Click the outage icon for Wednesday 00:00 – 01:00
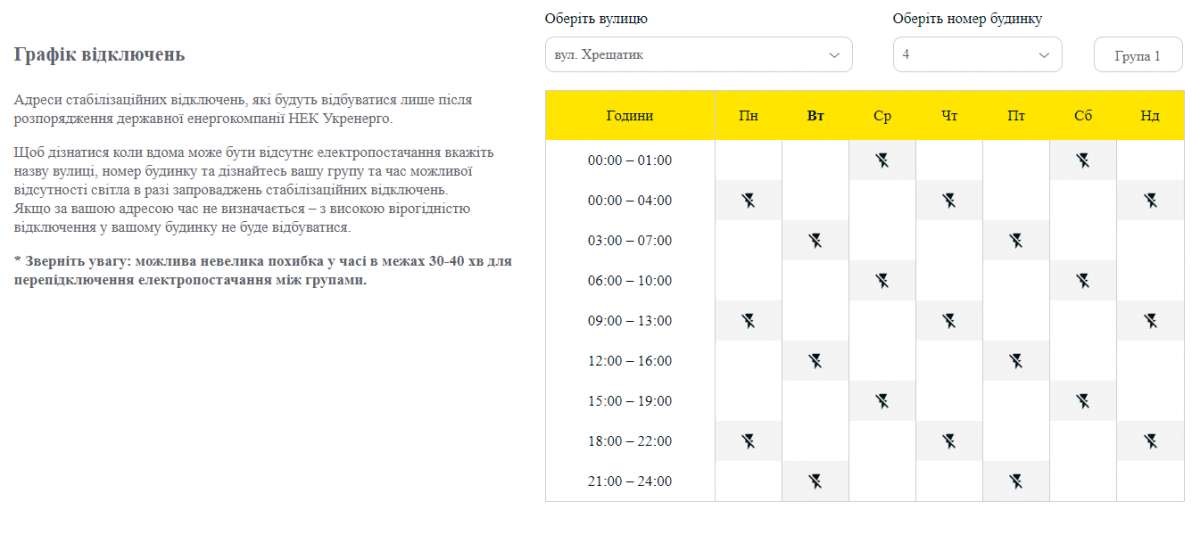1200x551 pixels. (x=882, y=160)
